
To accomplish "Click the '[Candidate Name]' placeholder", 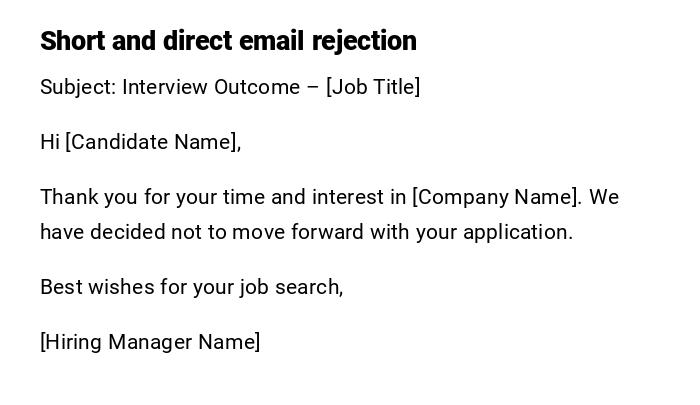I will 151,142.
